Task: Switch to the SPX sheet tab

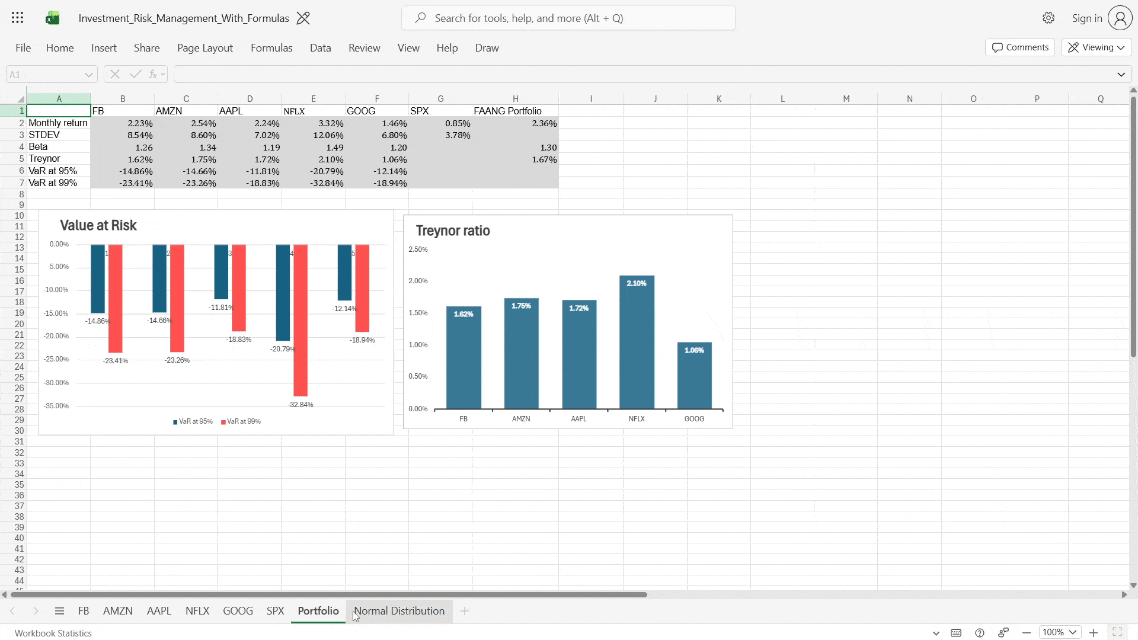Action: click(x=275, y=611)
